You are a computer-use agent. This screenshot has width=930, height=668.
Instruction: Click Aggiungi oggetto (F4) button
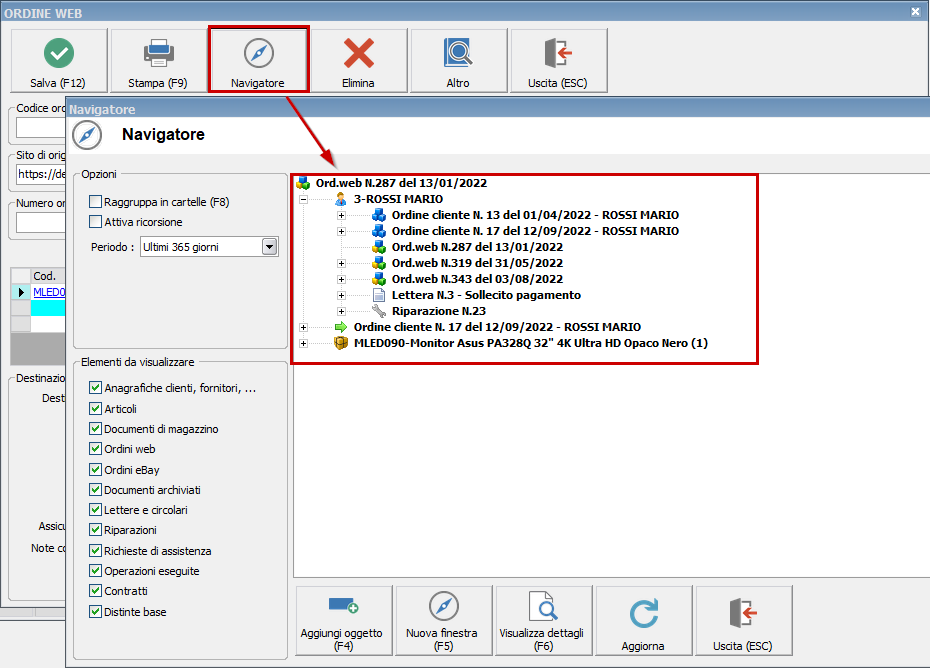343,621
